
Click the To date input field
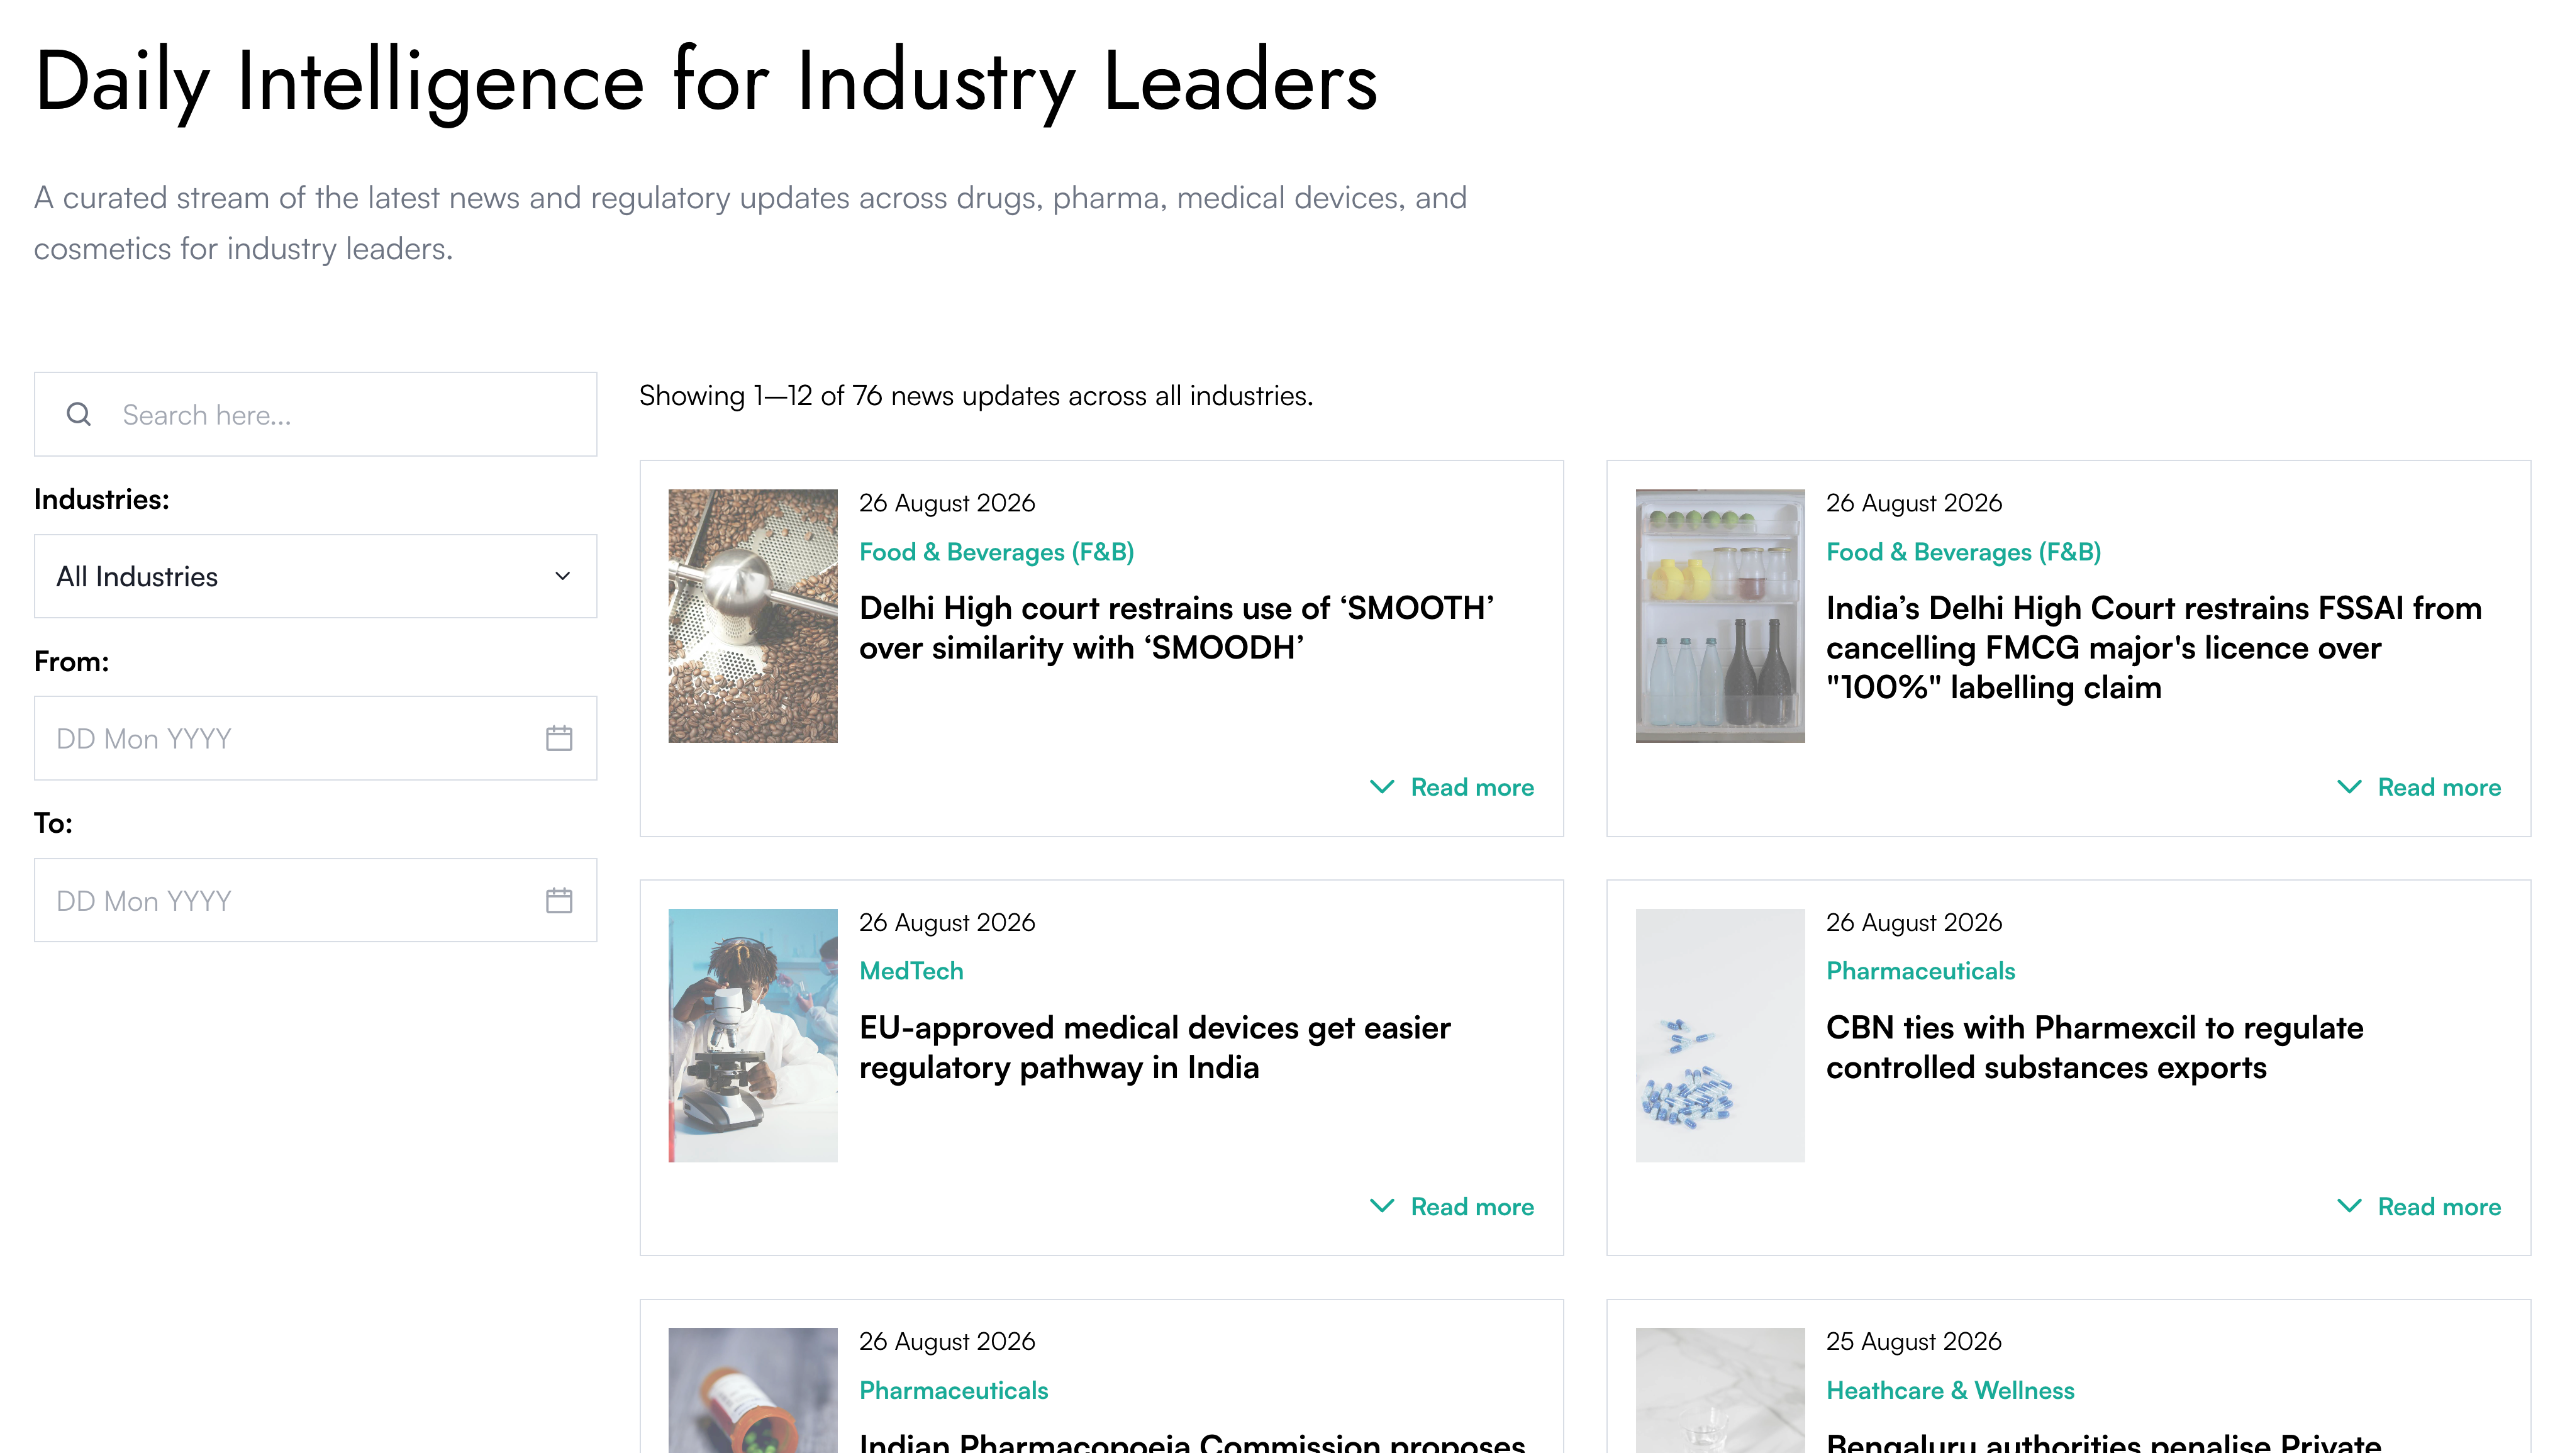316,900
